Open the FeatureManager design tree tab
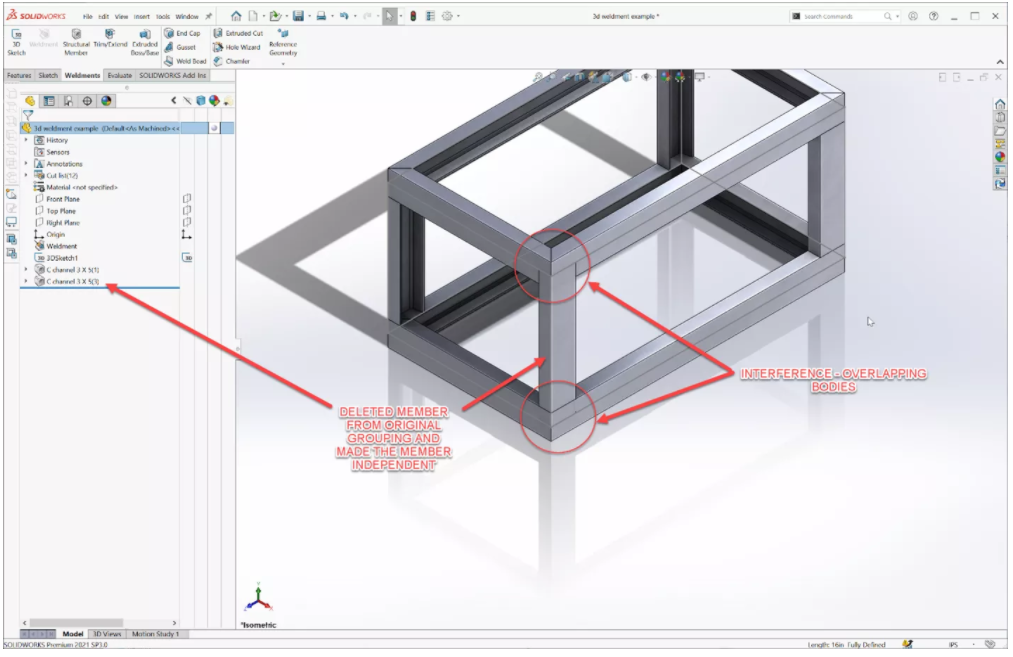This screenshot has width=1013, height=657. tap(30, 101)
